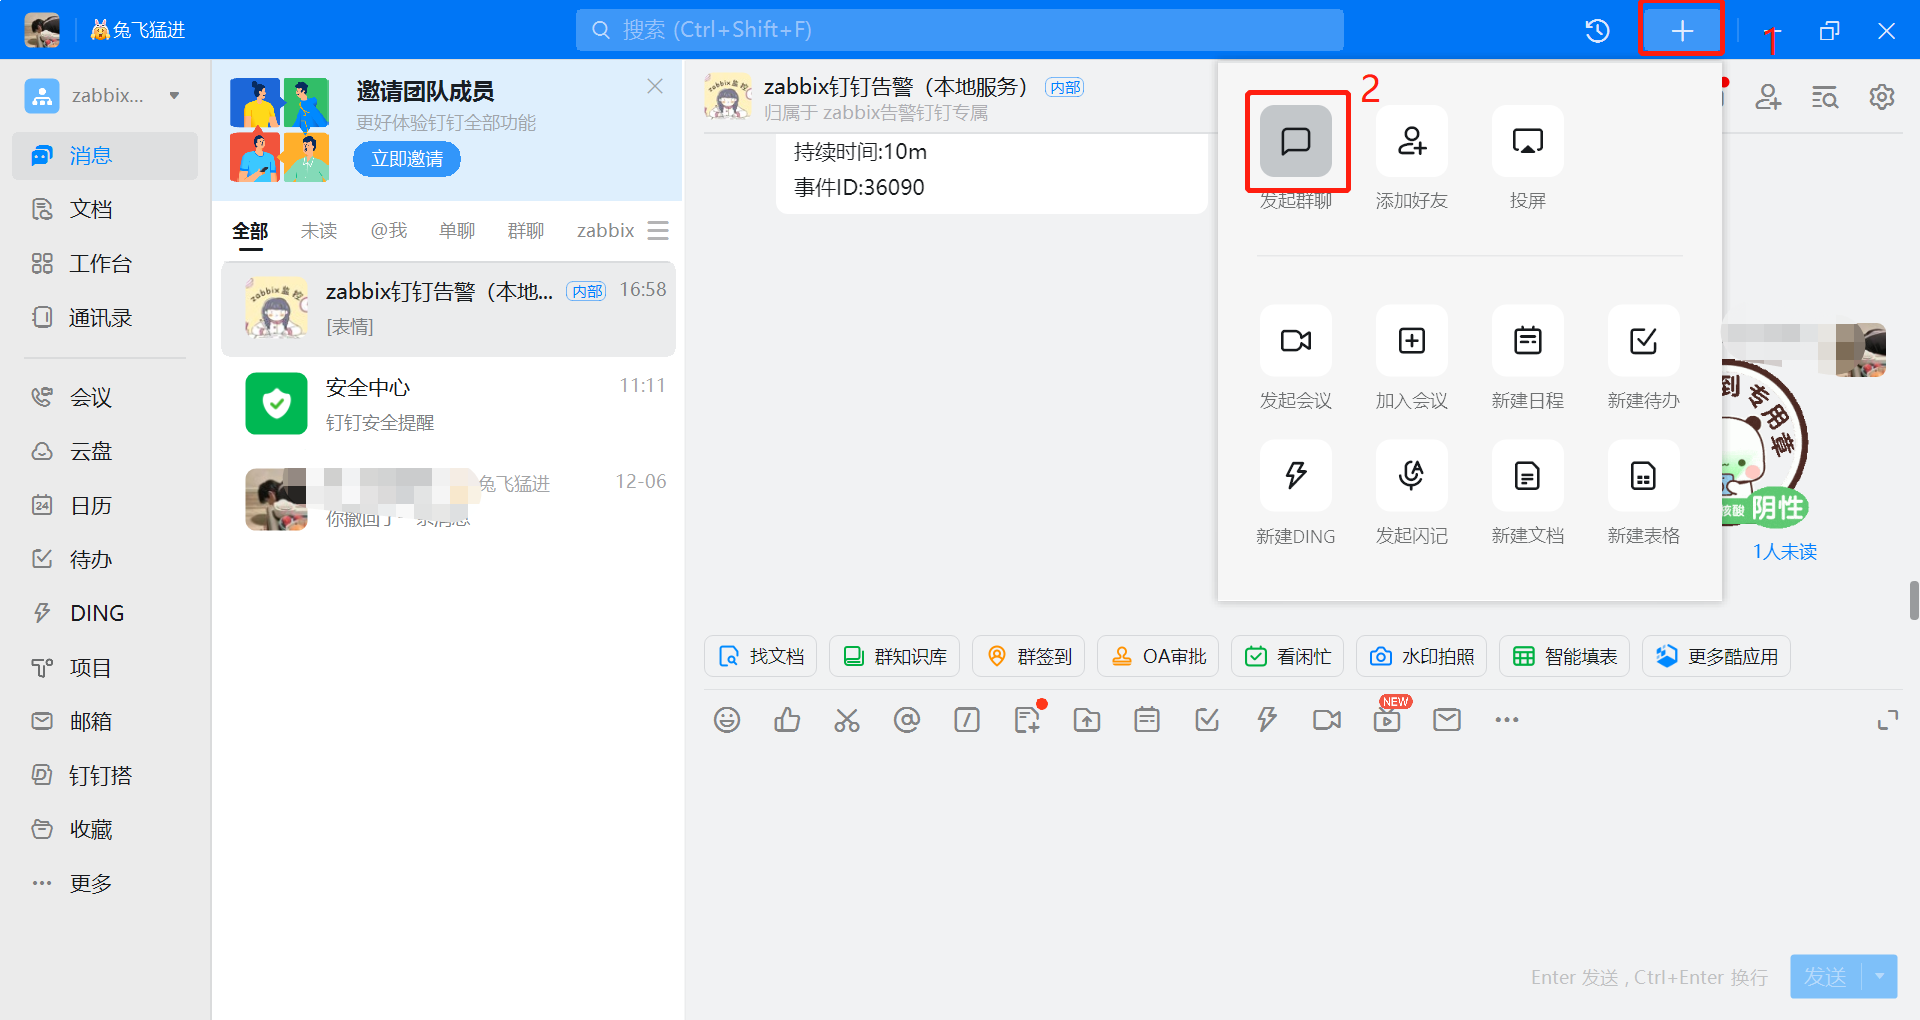
Task: Open 待办 in the sidebar
Action: coord(105,560)
